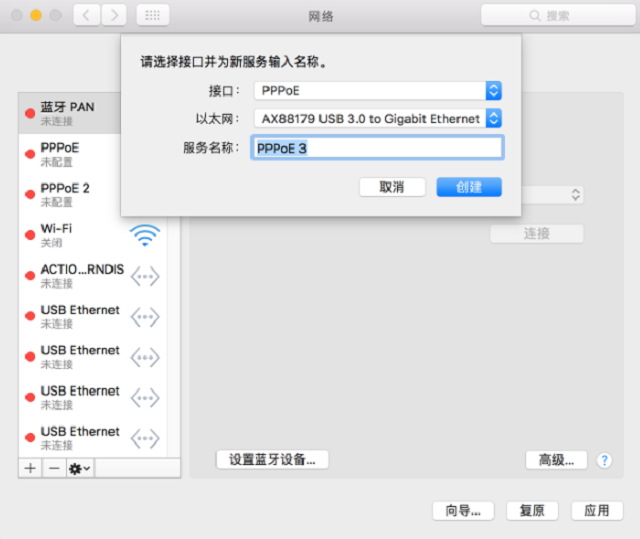Select the PPPoE service row
Viewport: 640px width, 539px height.
click(70, 154)
